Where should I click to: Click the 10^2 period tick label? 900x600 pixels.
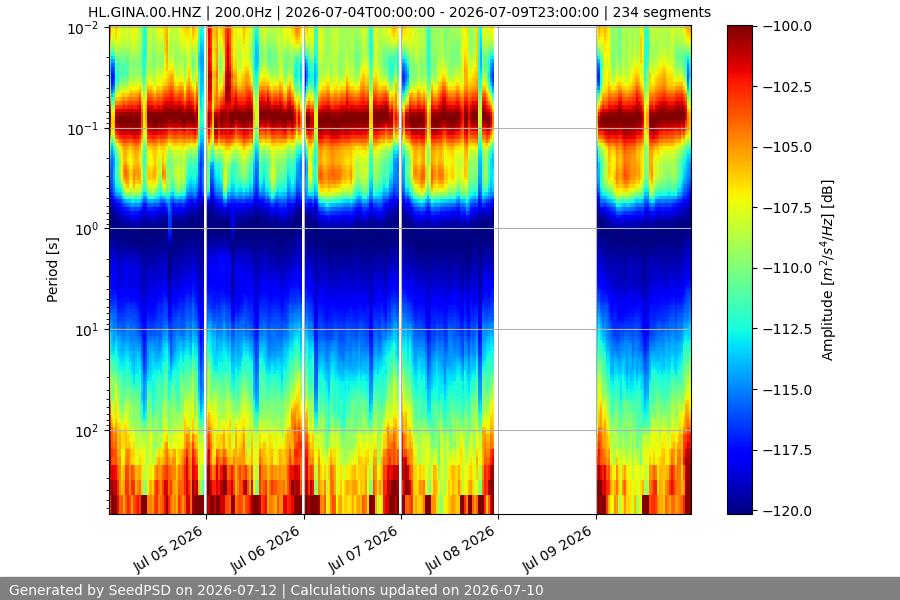87,431
